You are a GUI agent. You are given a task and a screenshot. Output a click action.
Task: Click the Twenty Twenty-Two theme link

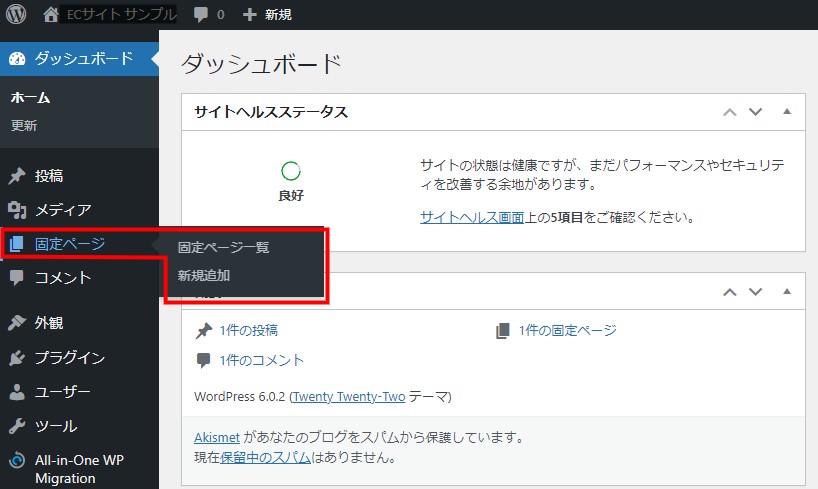coord(348,396)
